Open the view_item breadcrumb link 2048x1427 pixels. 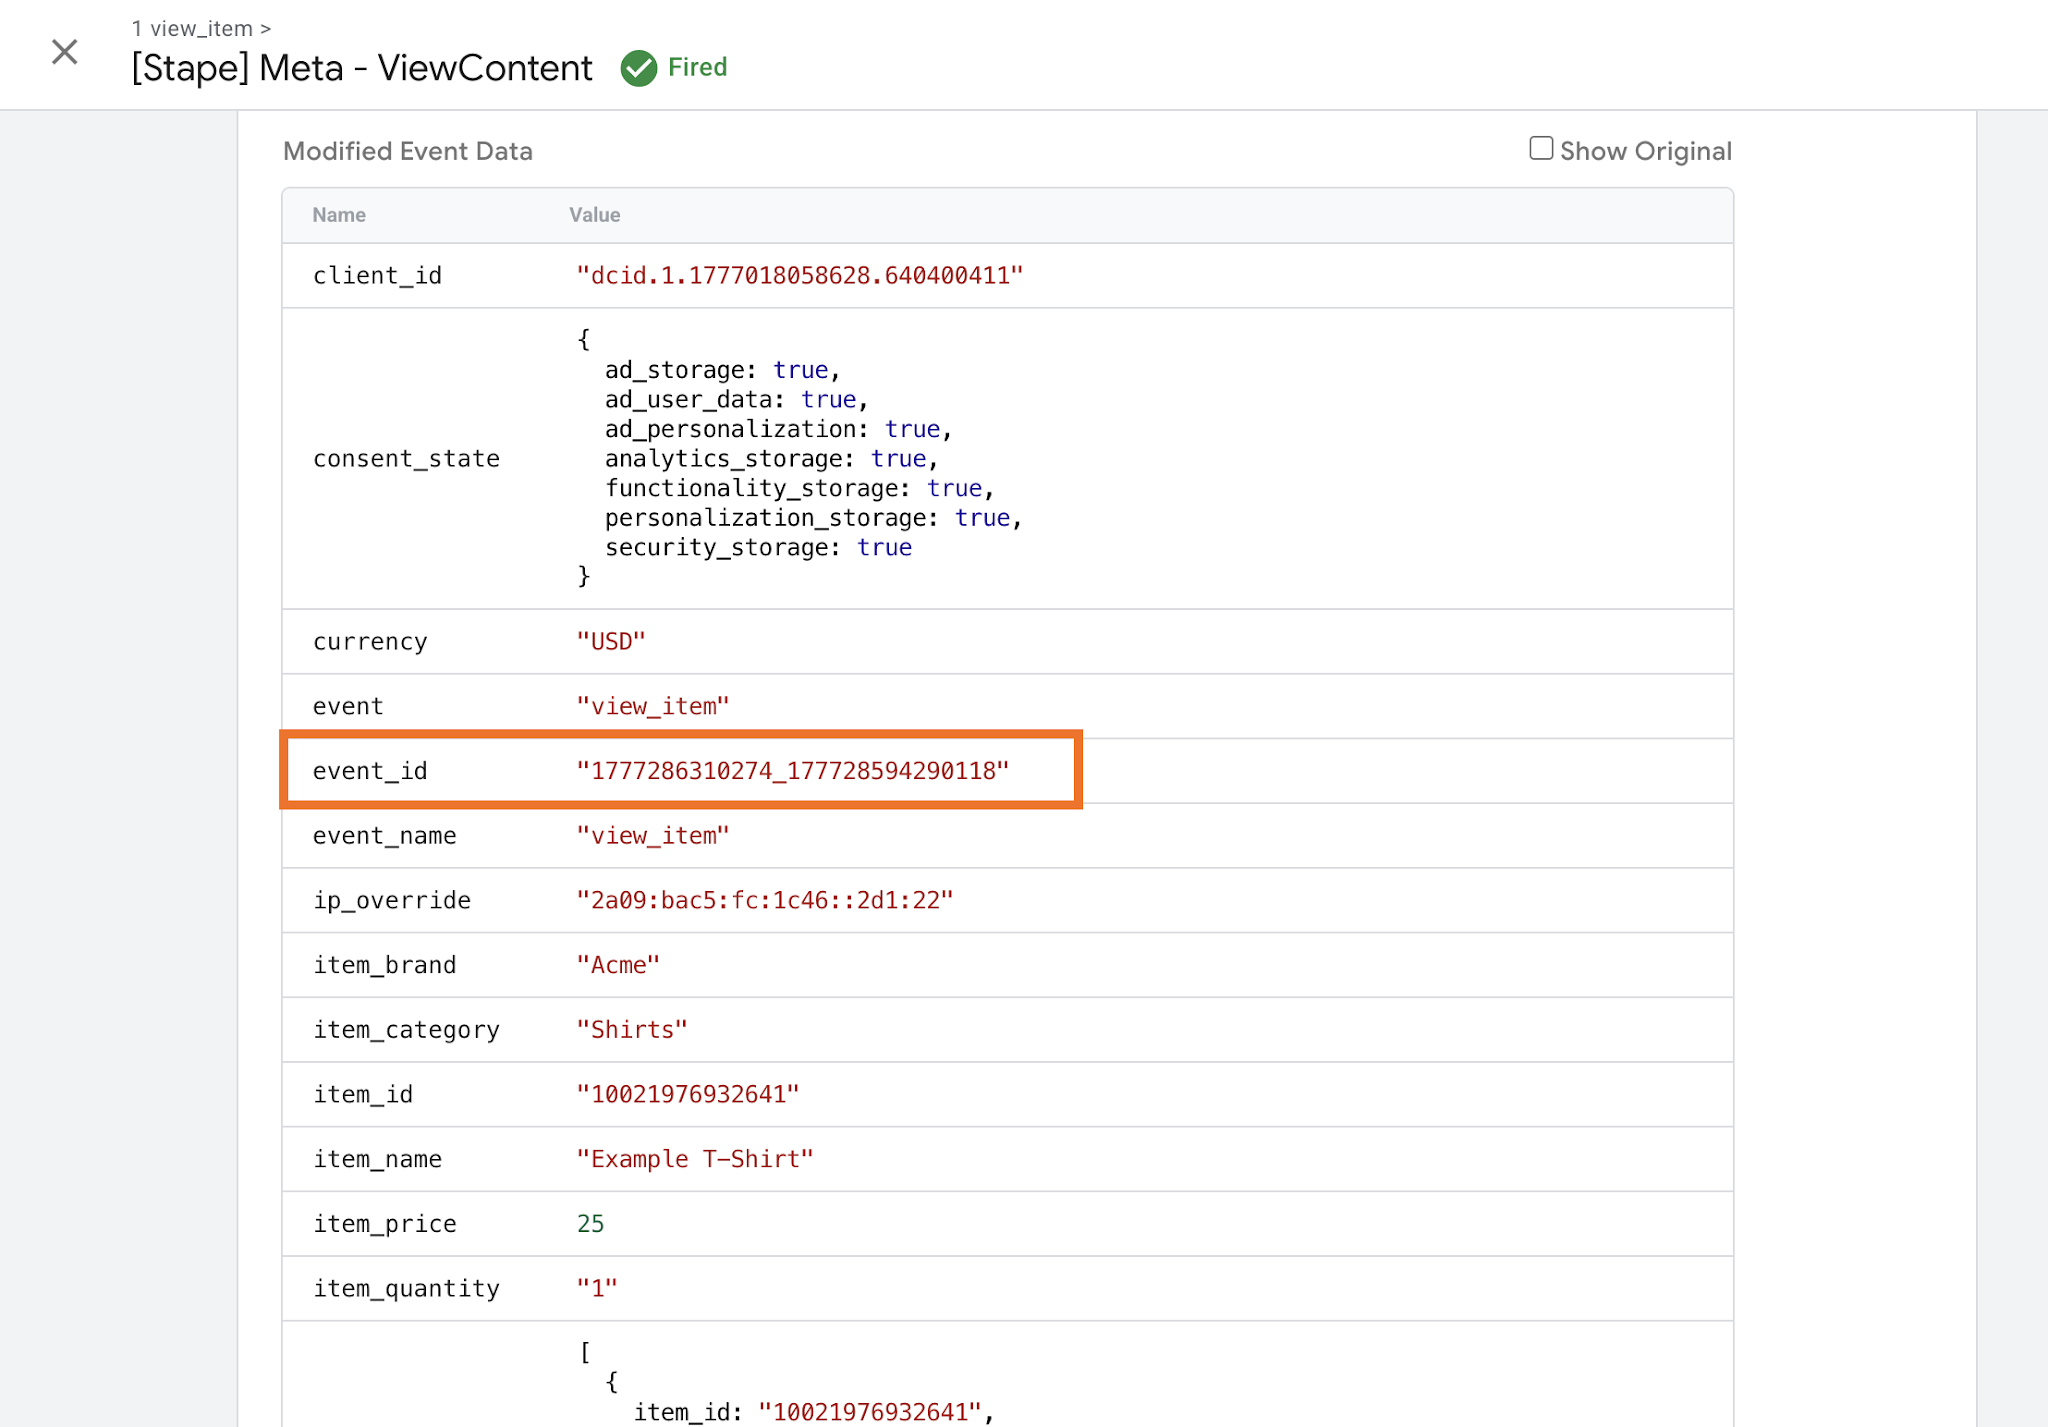click(x=201, y=29)
